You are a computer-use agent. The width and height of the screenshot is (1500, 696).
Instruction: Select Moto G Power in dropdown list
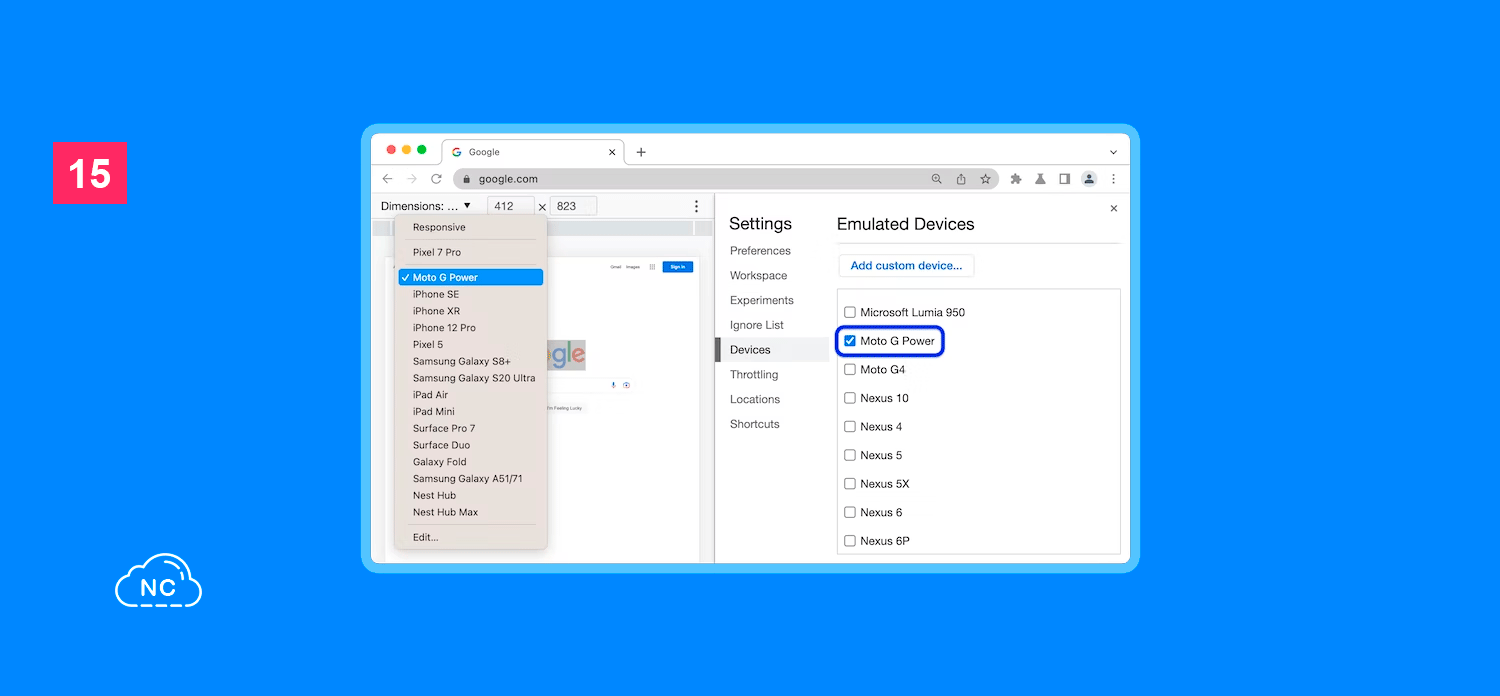[471, 277]
